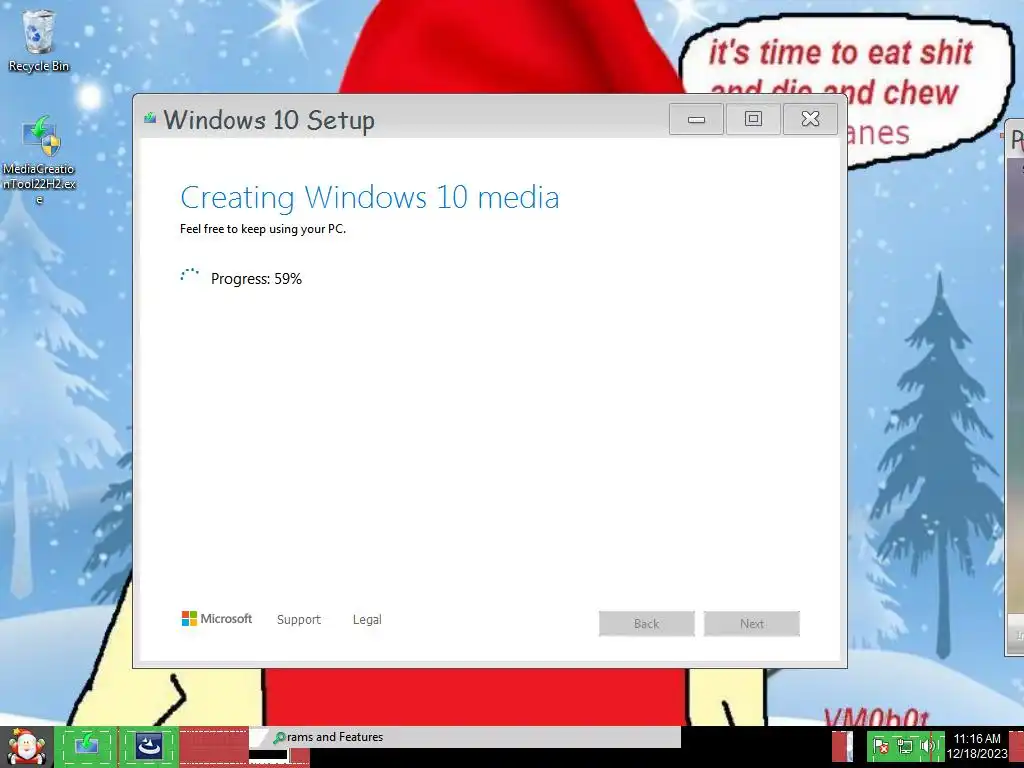Minimize the Windows 10 Setup window
Screen dimensions: 1024x768
[x=696, y=119]
